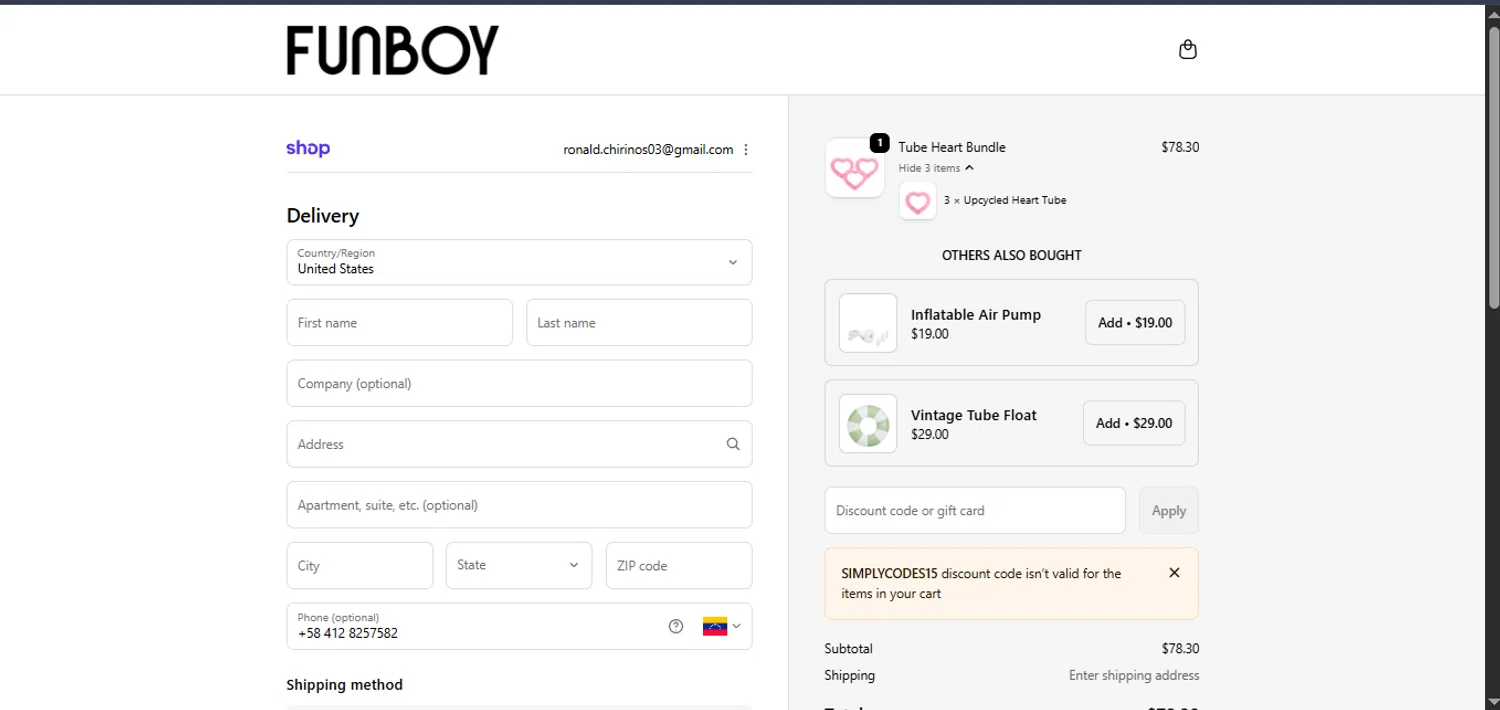Click the phone help question mark icon

676,626
